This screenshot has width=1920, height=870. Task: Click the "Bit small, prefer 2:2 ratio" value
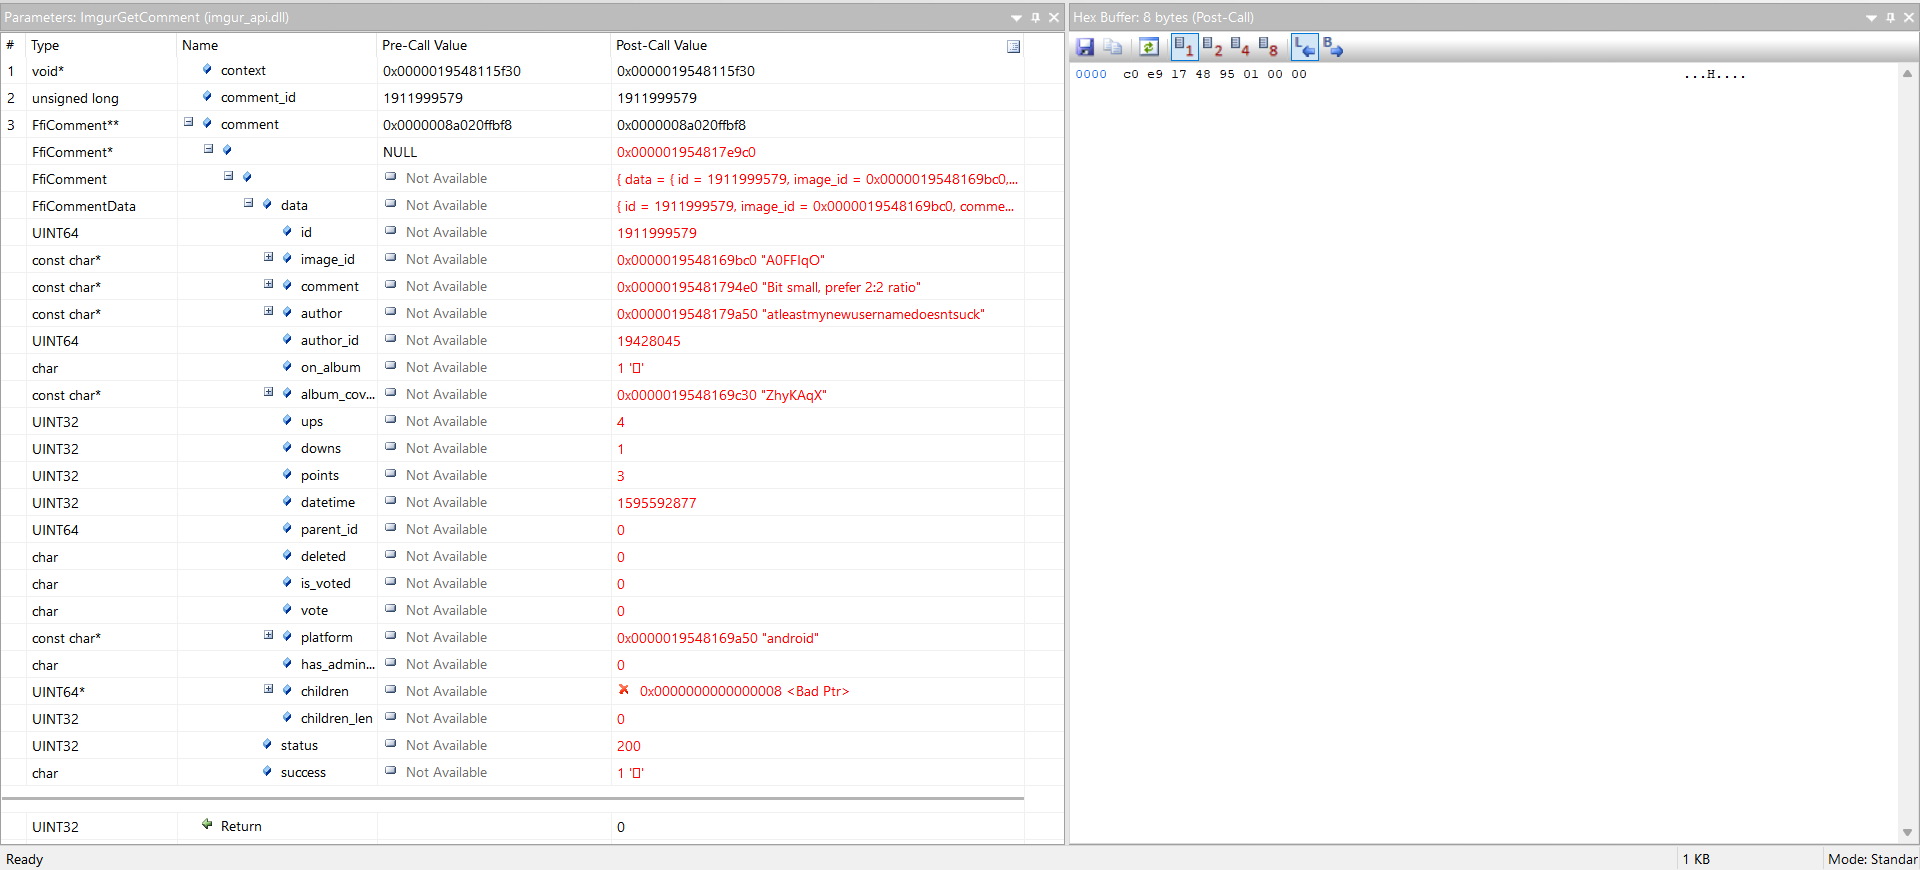(842, 287)
